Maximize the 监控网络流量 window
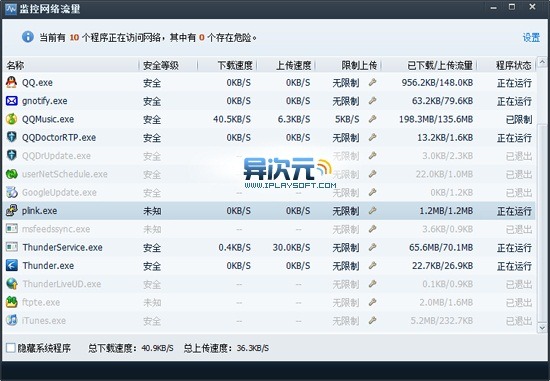The image size is (550, 381). (512, 7)
